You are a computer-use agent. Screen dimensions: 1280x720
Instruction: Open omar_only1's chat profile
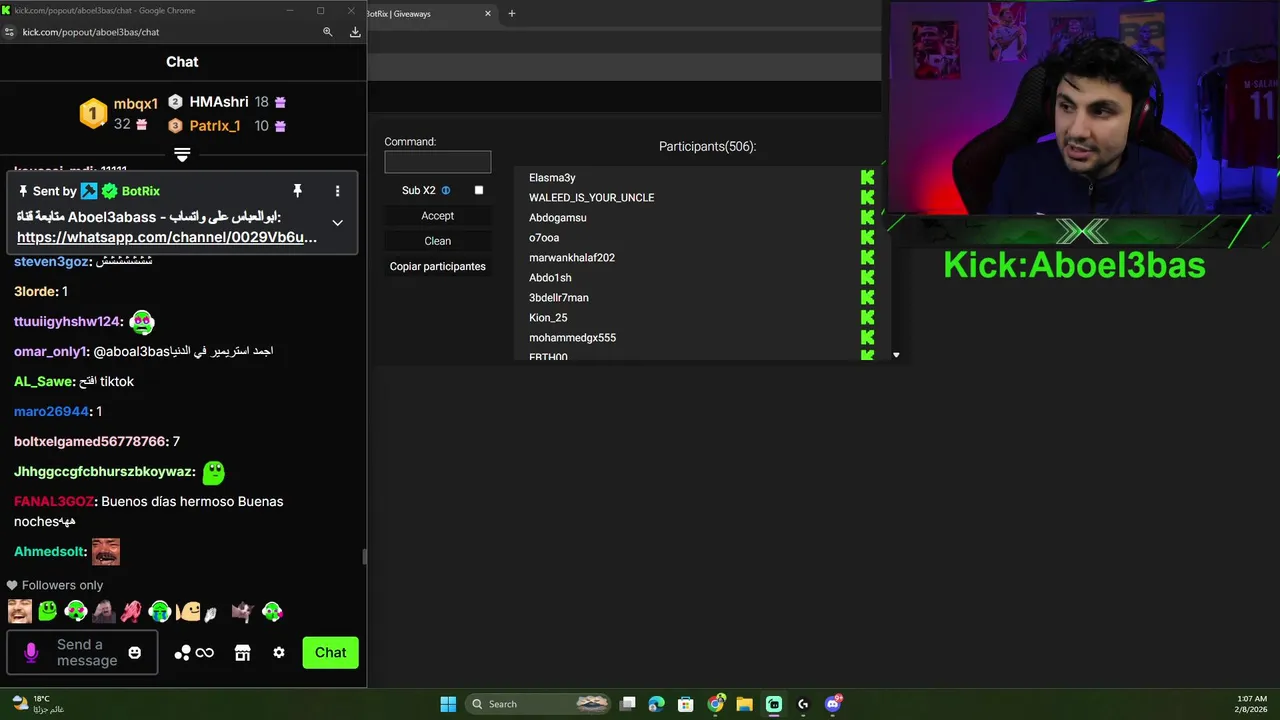50,352
